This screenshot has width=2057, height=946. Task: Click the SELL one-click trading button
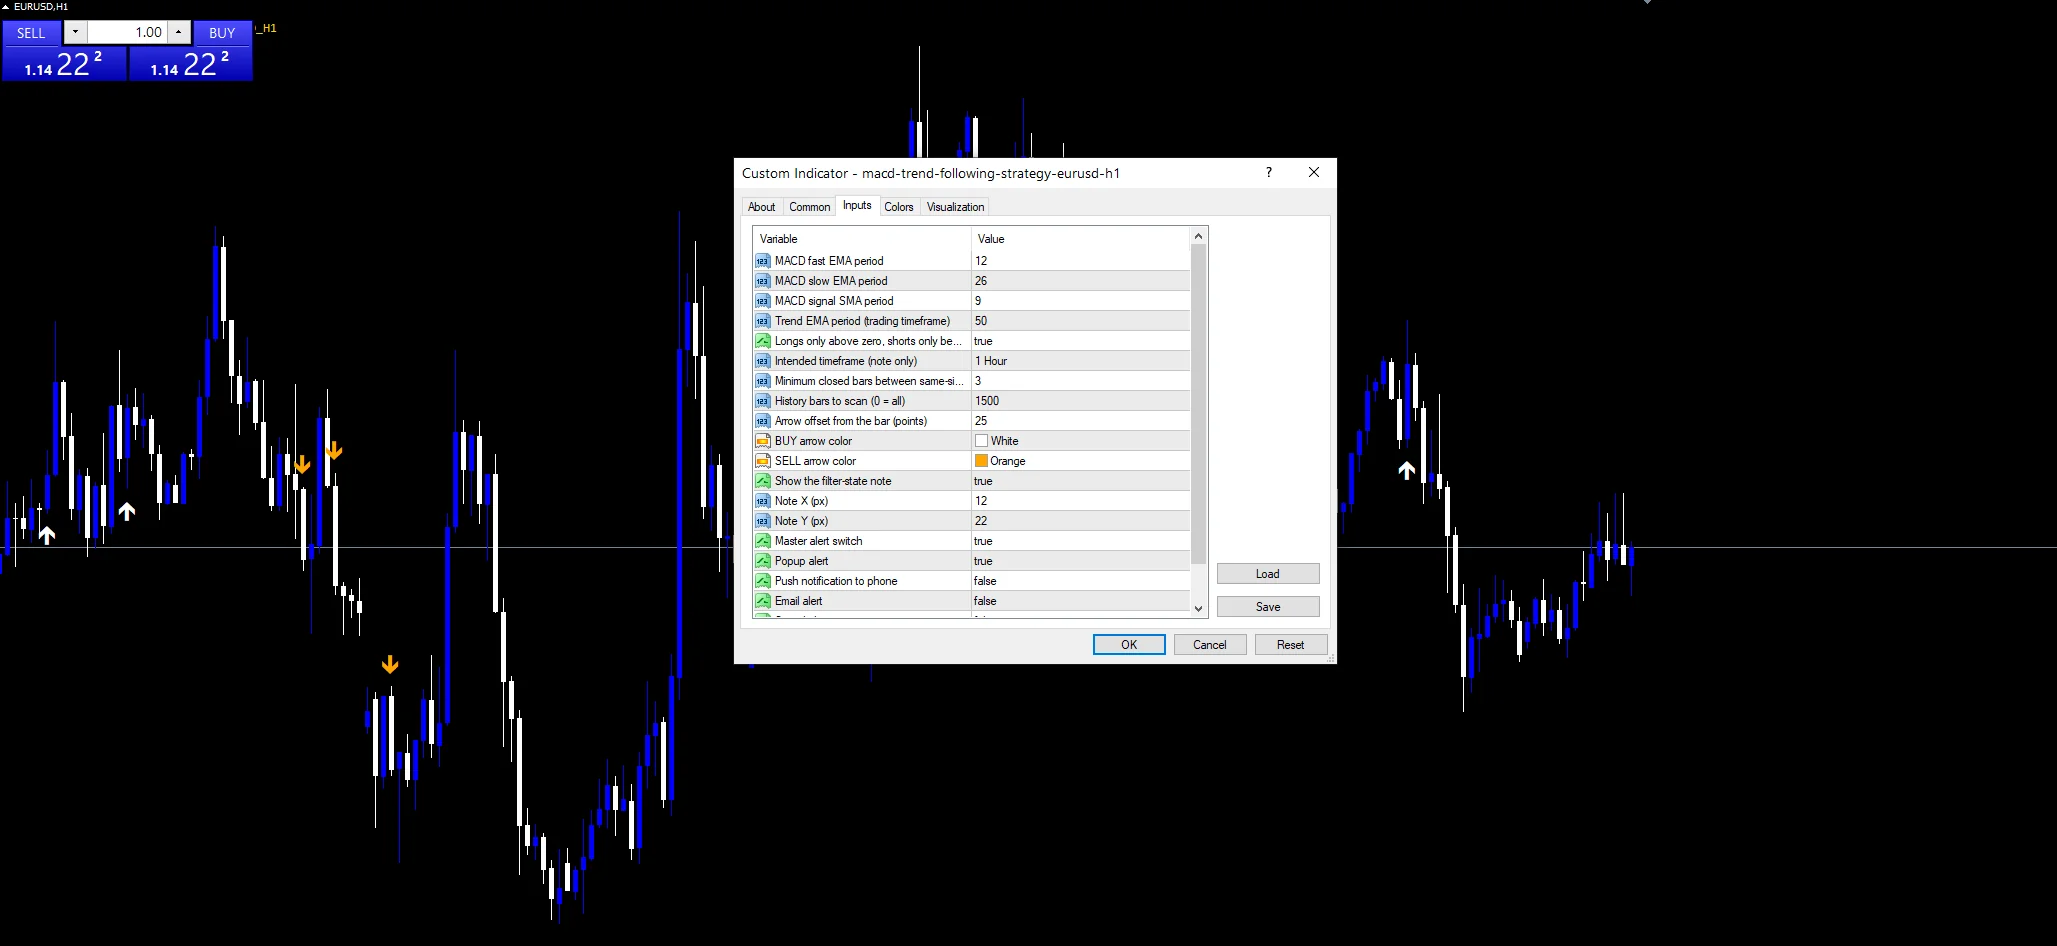pyautogui.click(x=31, y=33)
